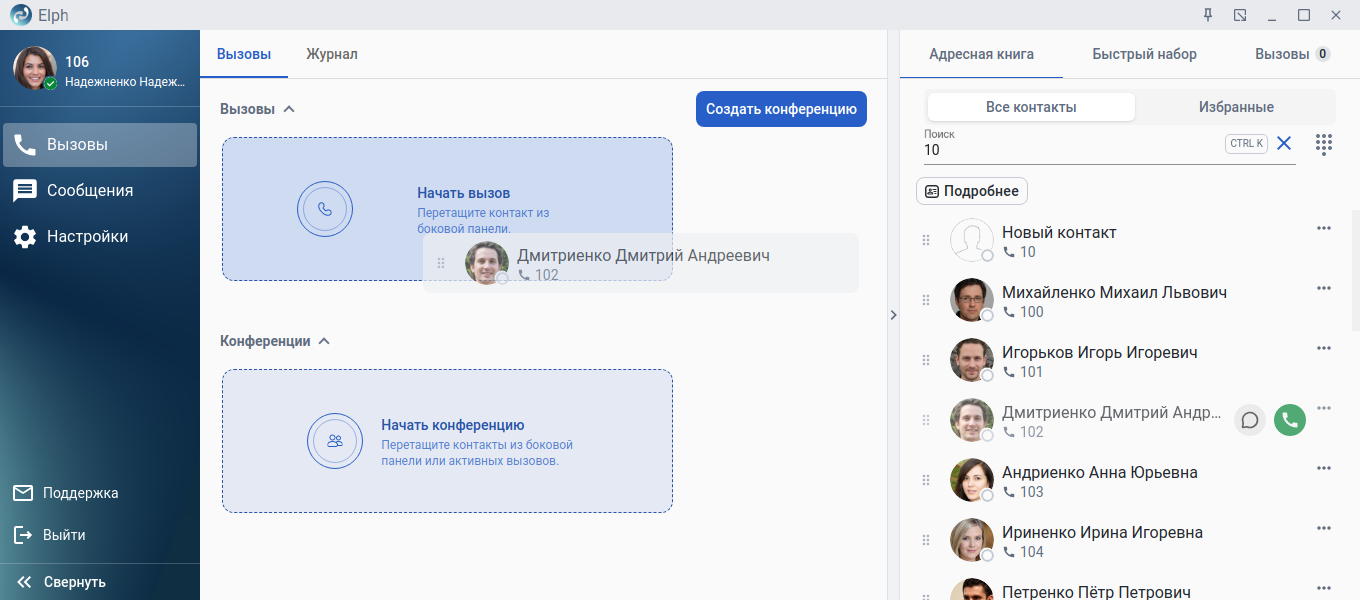
Task: Click drag handle of Новый контакт row
Action: [926, 240]
